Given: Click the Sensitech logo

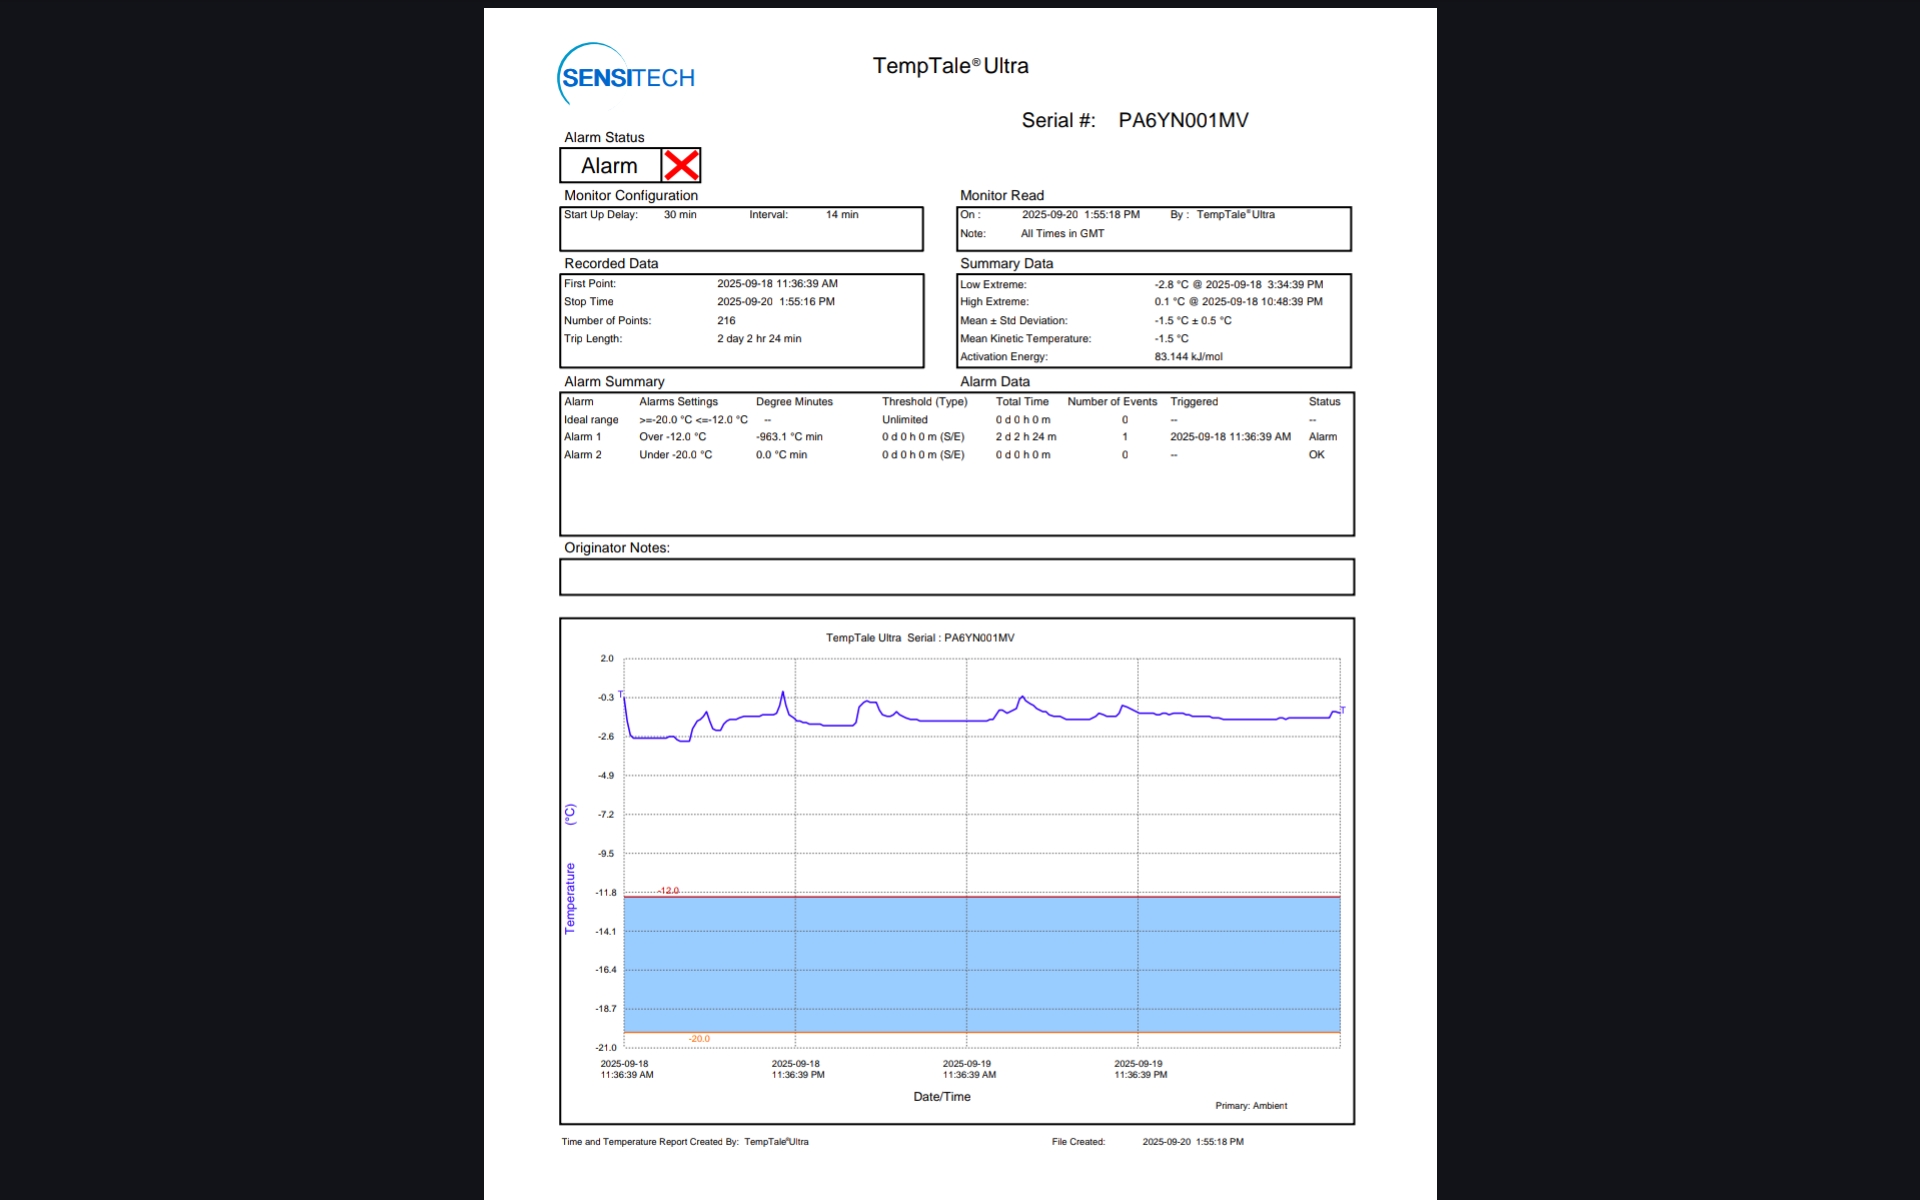Looking at the screenshot, I should (626, 76).
